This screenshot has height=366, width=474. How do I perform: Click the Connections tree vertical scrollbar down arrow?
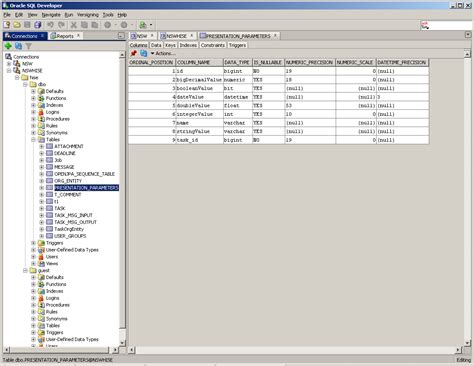pos(122,342)
